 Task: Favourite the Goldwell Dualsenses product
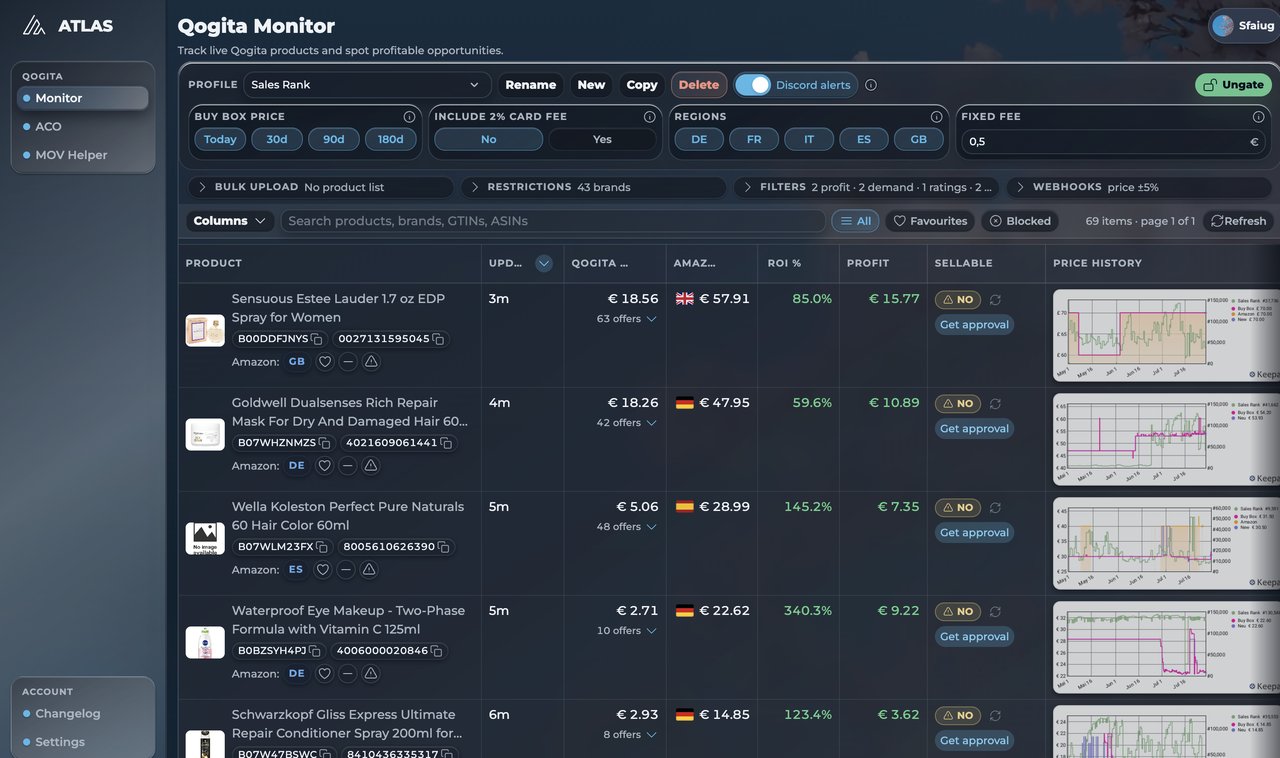325,466
